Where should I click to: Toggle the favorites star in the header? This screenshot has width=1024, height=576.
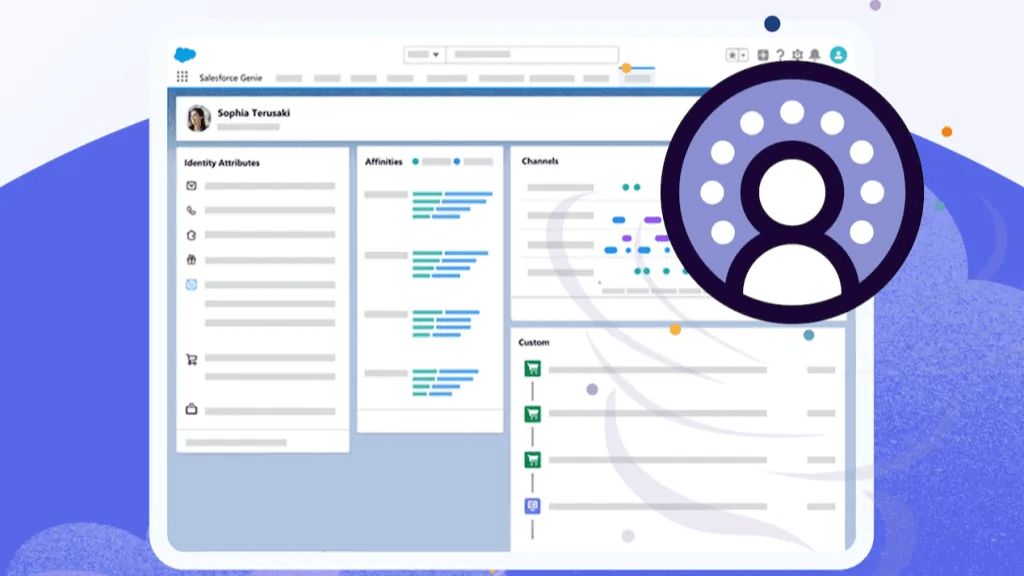[x=731, y=53]
